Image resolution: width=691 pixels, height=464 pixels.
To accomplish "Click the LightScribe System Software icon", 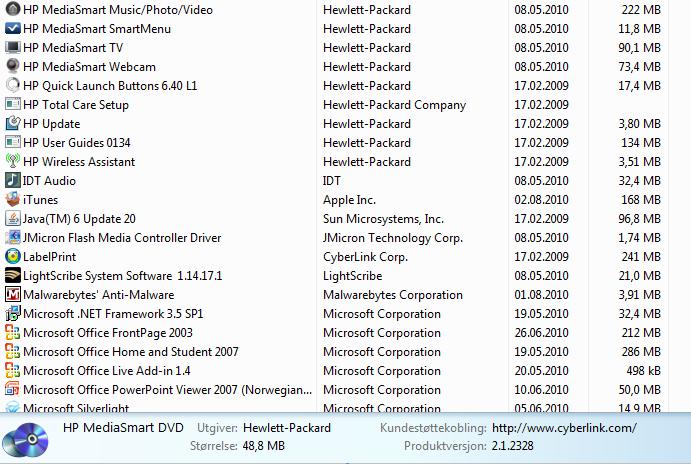I will click(x=13, y=275).
